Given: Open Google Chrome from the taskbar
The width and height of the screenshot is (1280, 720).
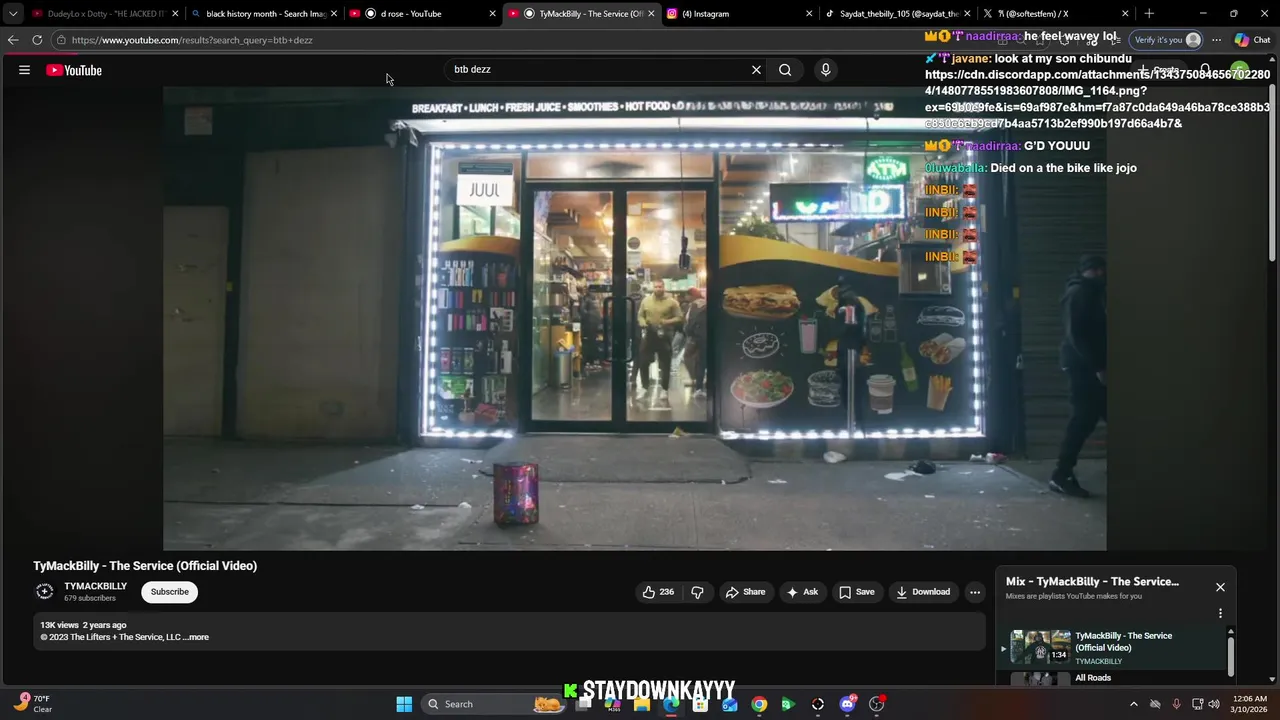Looking at the screenshot, I should [x=759, y=704].
